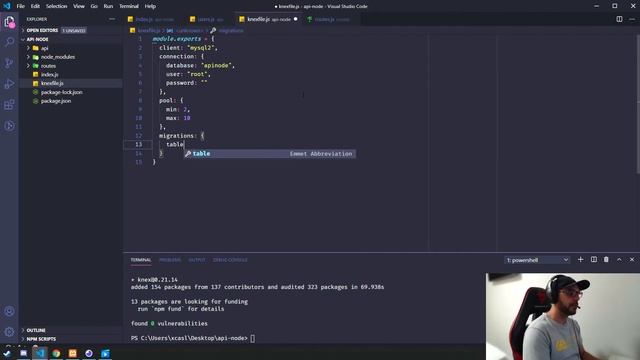The image size is (640, 360).
Task: Click the migrations breadcrumb item
Action: tap(231, 31)
